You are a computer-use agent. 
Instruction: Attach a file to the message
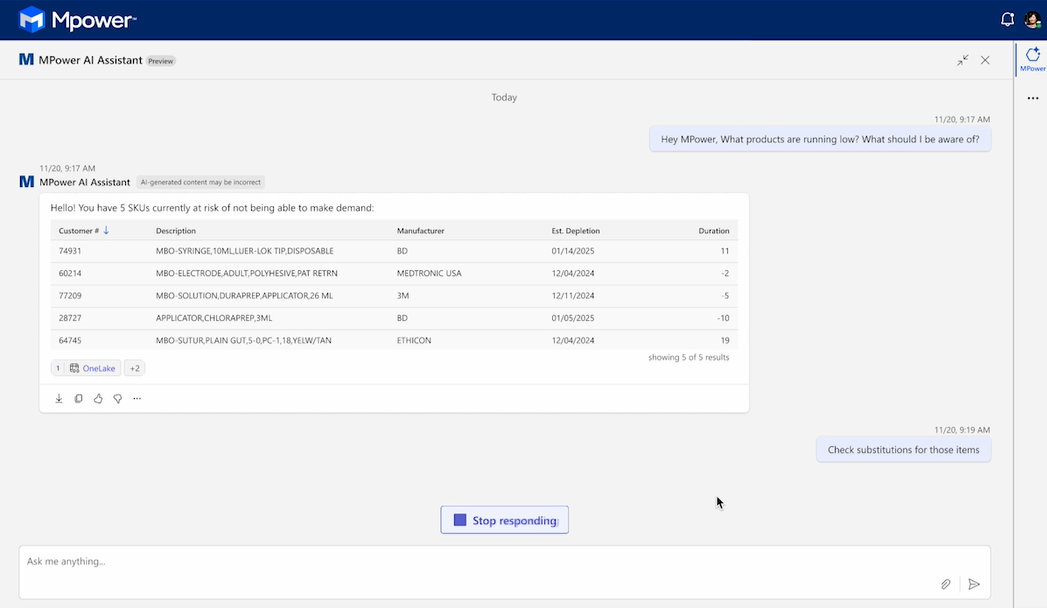(946, 585)
